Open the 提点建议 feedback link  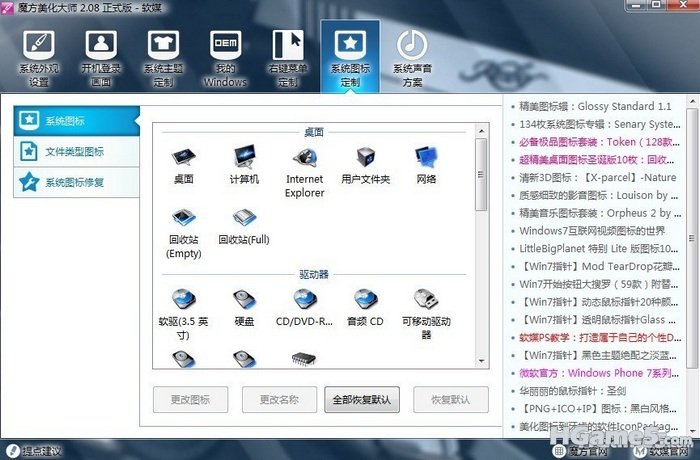pyautogui.click(x=35, y=451)
